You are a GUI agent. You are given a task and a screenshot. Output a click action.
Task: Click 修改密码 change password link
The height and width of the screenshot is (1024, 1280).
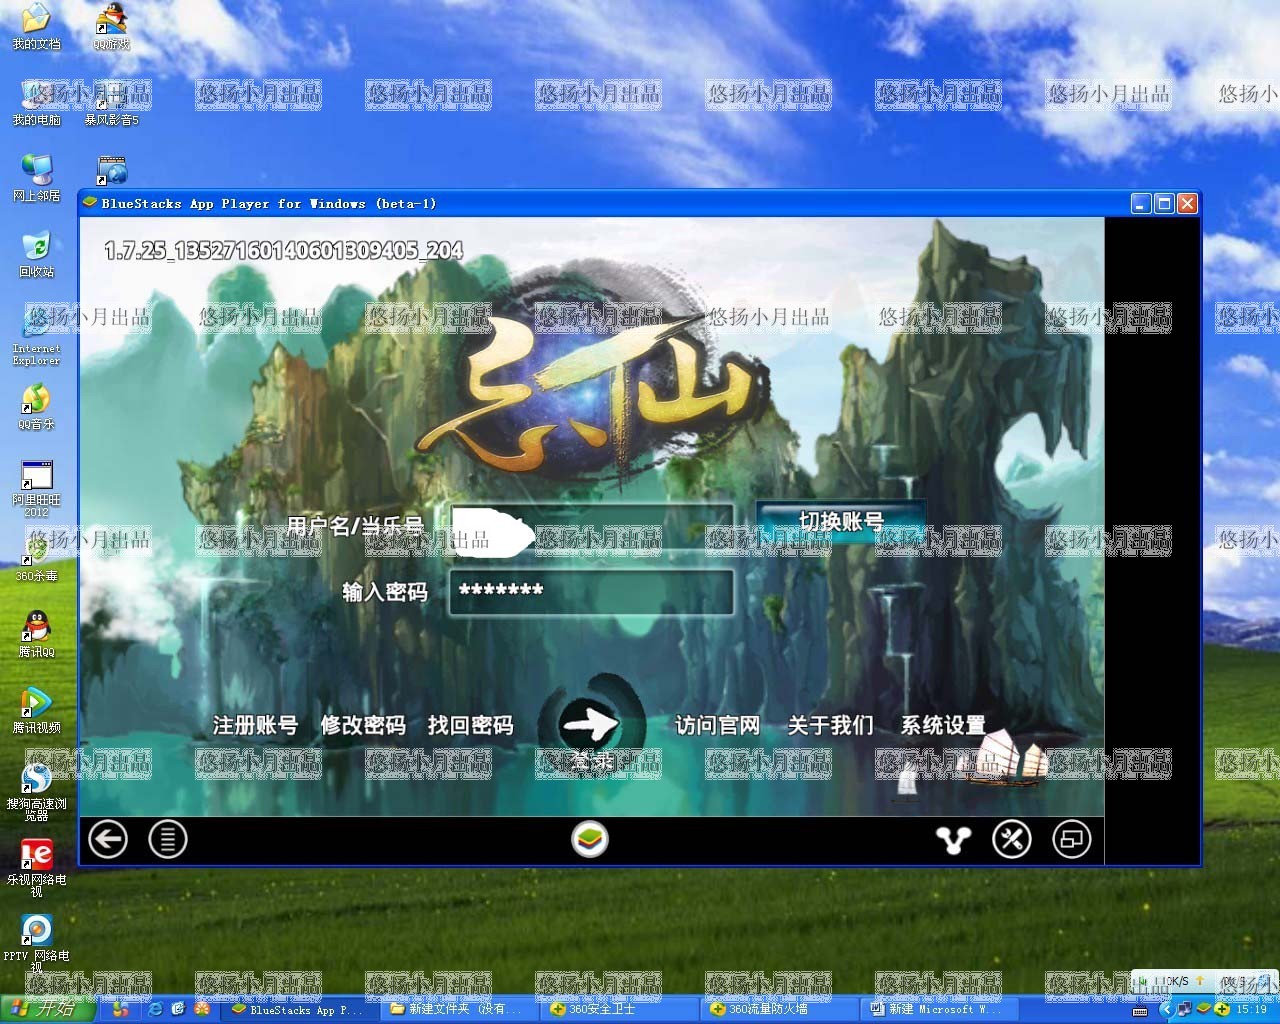[x=363, y=726]
